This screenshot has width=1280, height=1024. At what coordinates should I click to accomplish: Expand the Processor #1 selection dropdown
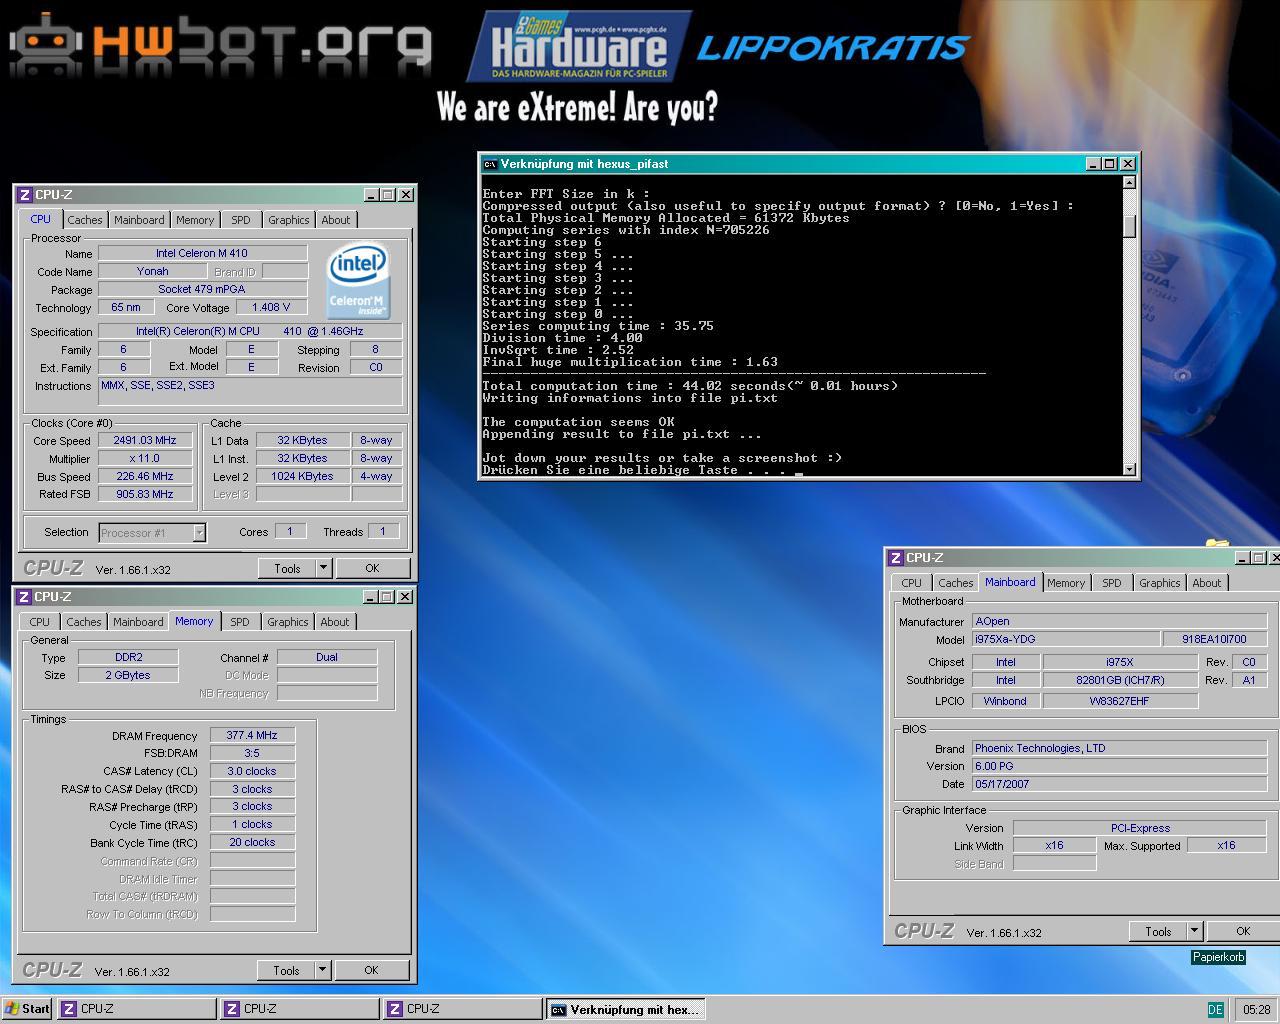pos(199,533)
